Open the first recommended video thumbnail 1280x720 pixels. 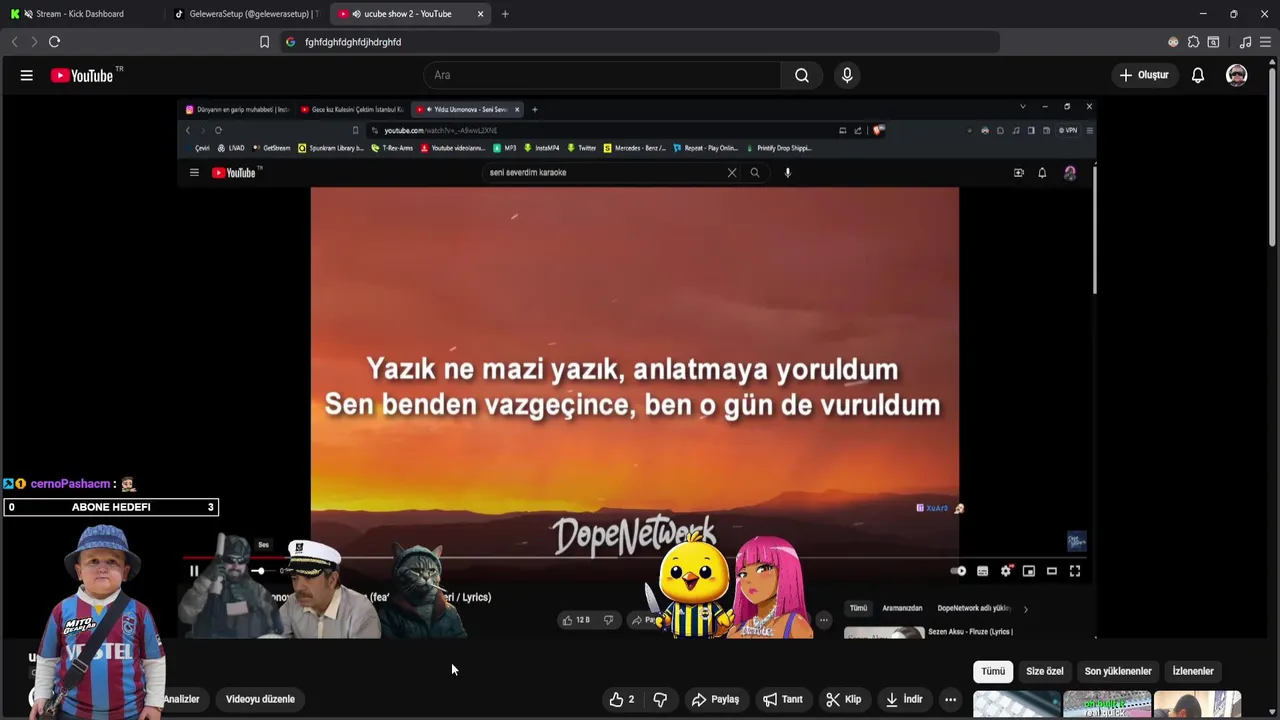click(1016, 704)
